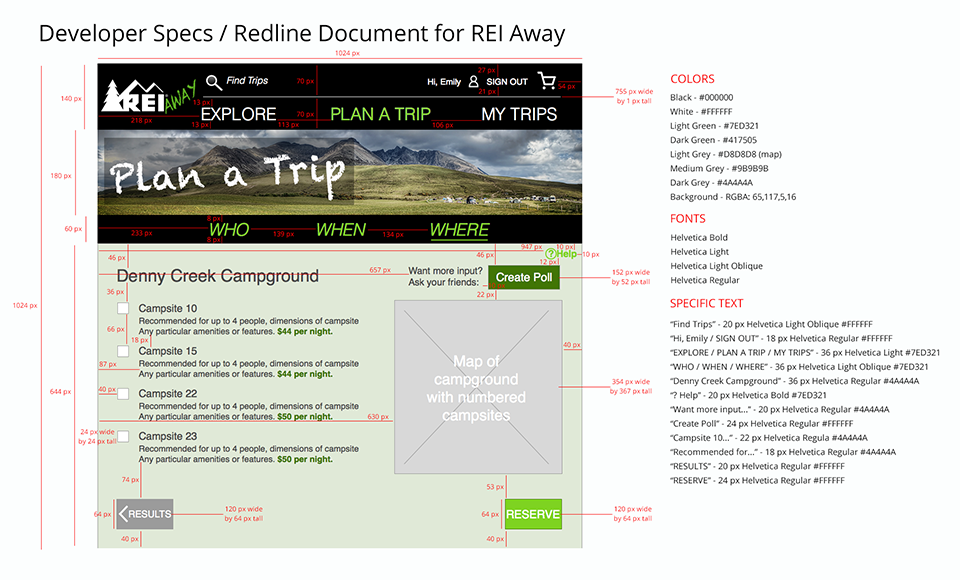Click the FONTS section heading
This screenshot has width=960, height=580.
click(x=688, y=219)
